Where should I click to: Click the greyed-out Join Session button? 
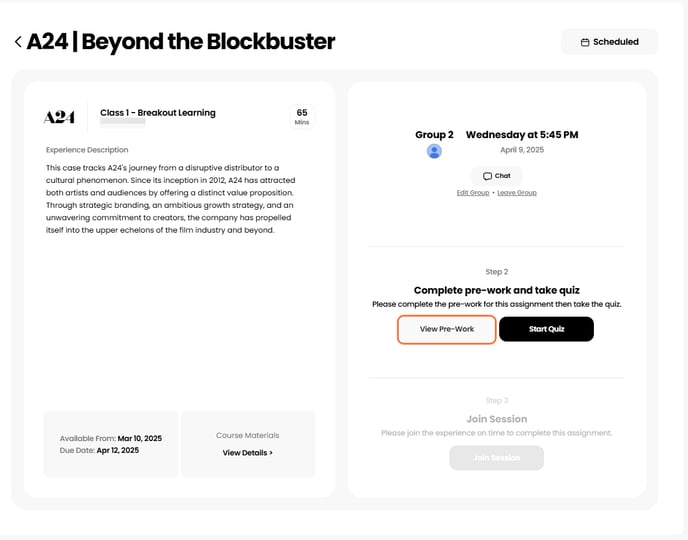click(x=496, y=458)
